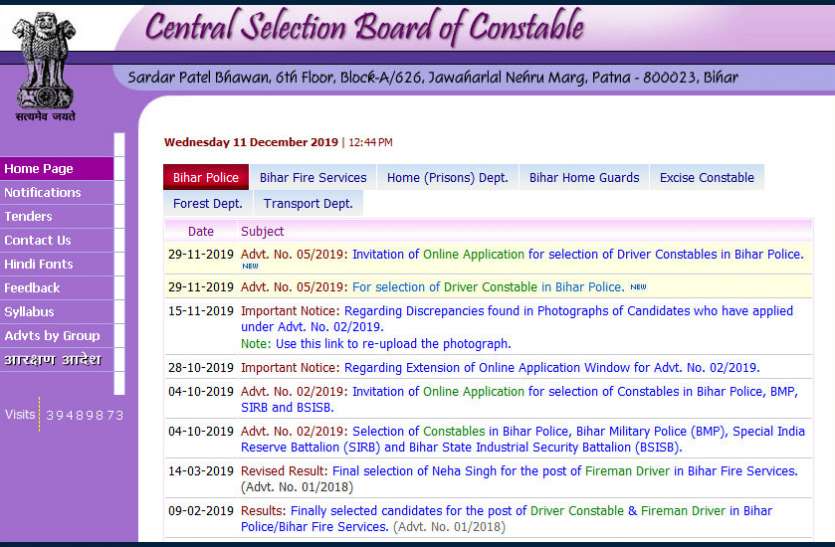Open Advt. 02/2019 Invitation of Online Application link
Screen dimensions: 835x547
click(x=519, y=399)
